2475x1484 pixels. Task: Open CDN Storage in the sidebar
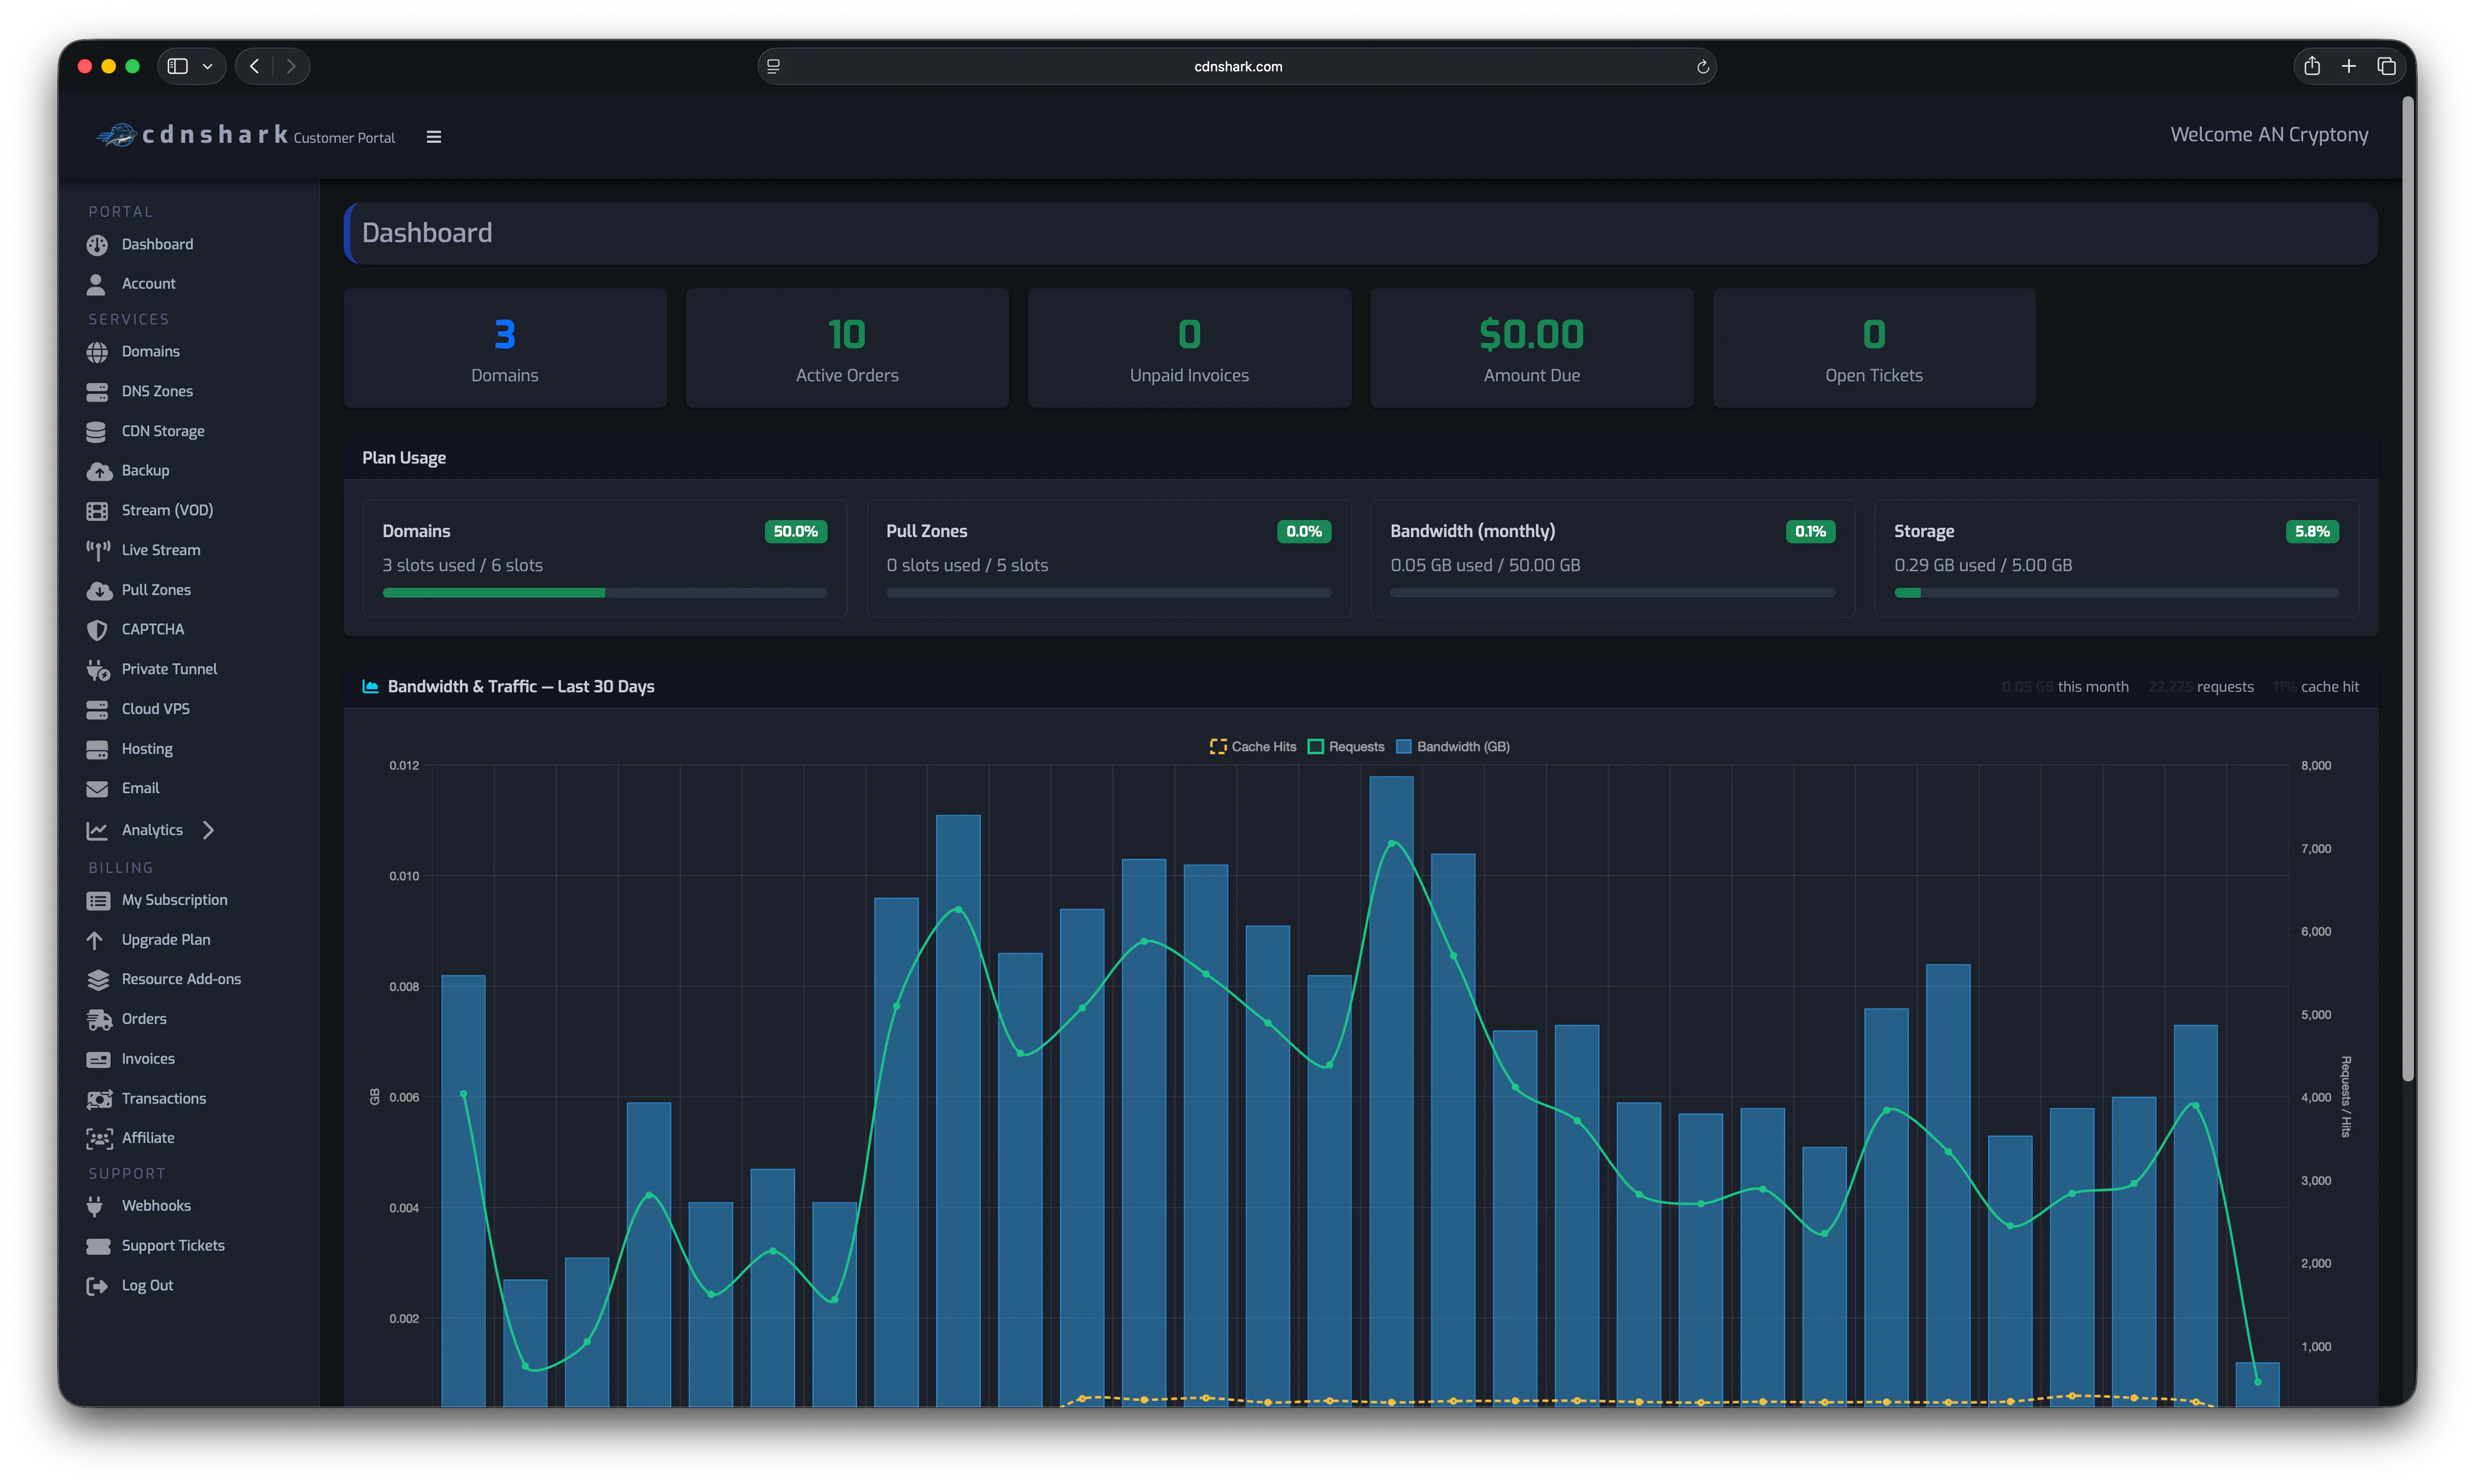pyautogui.click(x=162, y=432)
